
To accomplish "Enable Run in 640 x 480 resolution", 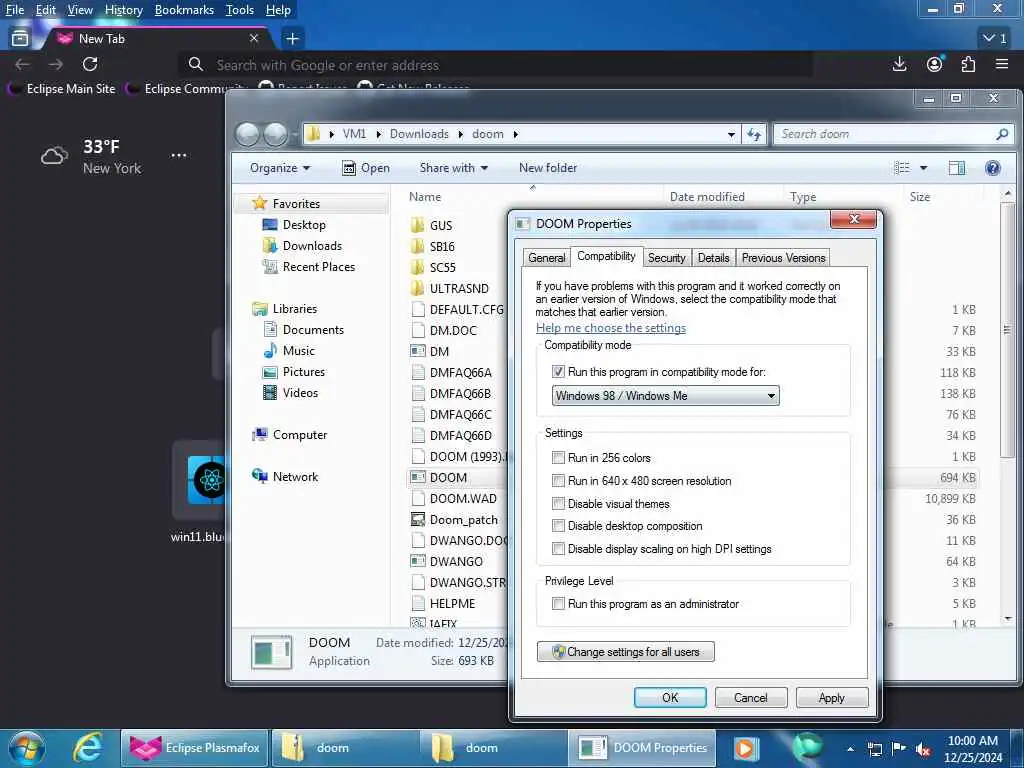I will coord(558,481).
